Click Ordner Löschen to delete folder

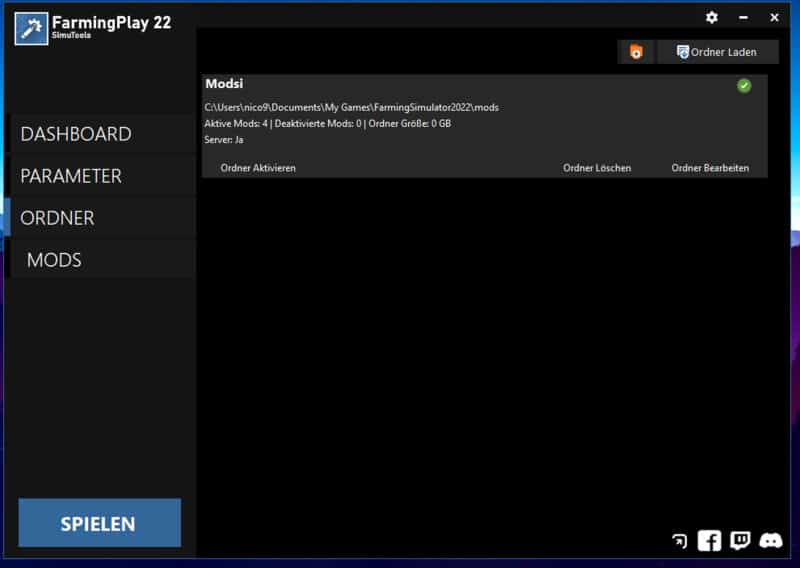(597, 168)
